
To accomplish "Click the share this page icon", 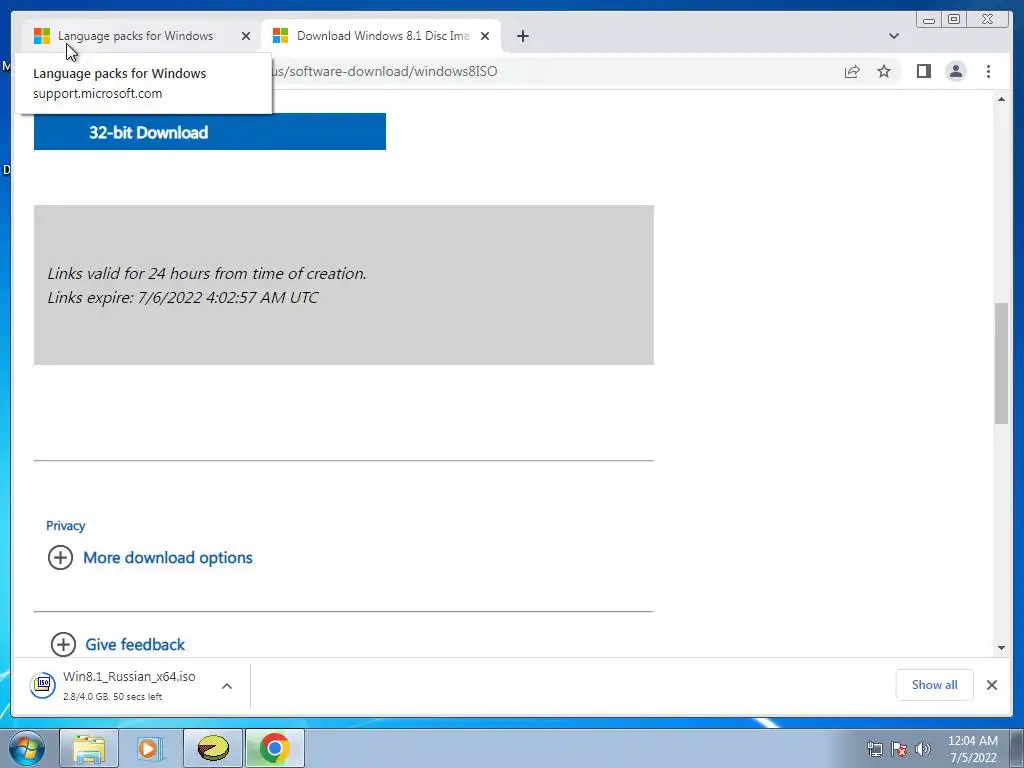I will click(x=852, y=71).
